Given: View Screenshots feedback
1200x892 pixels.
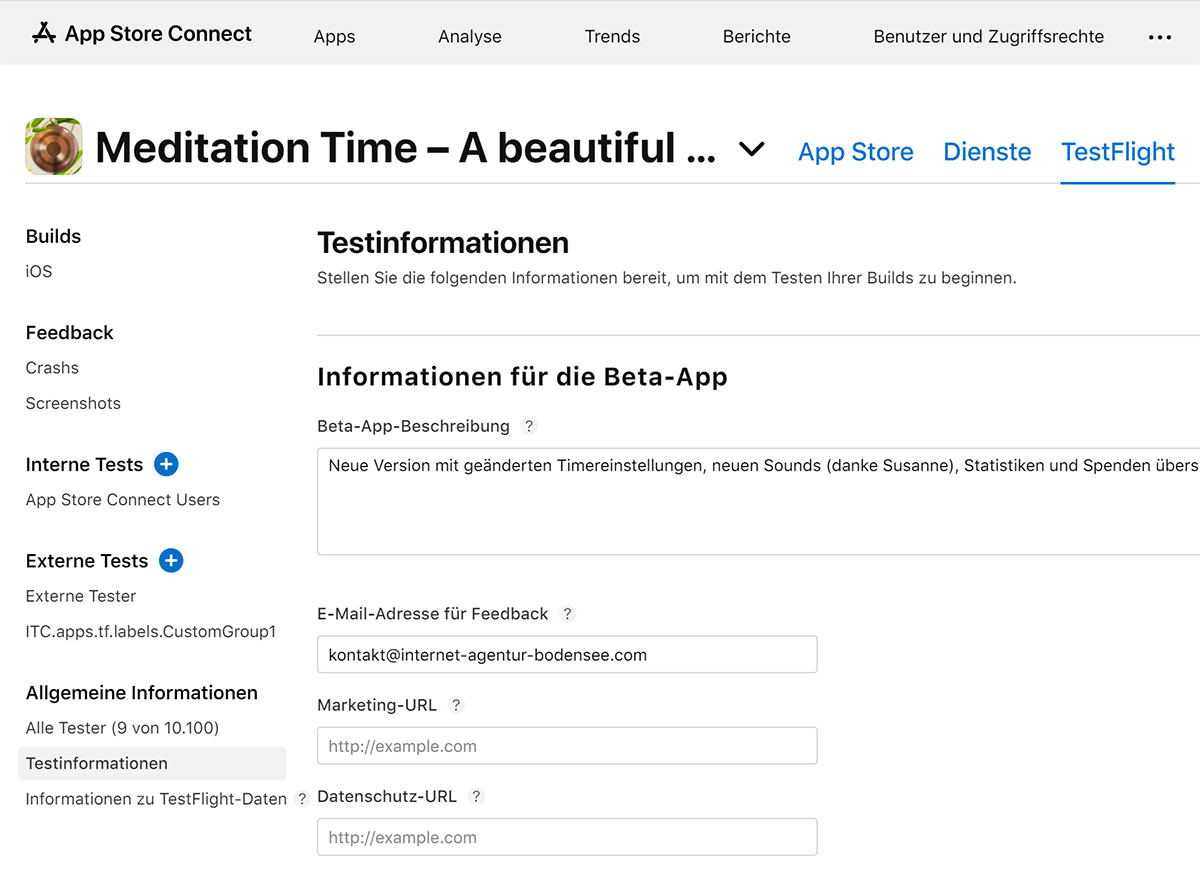Looking at the screenshot, I should 73,403.
